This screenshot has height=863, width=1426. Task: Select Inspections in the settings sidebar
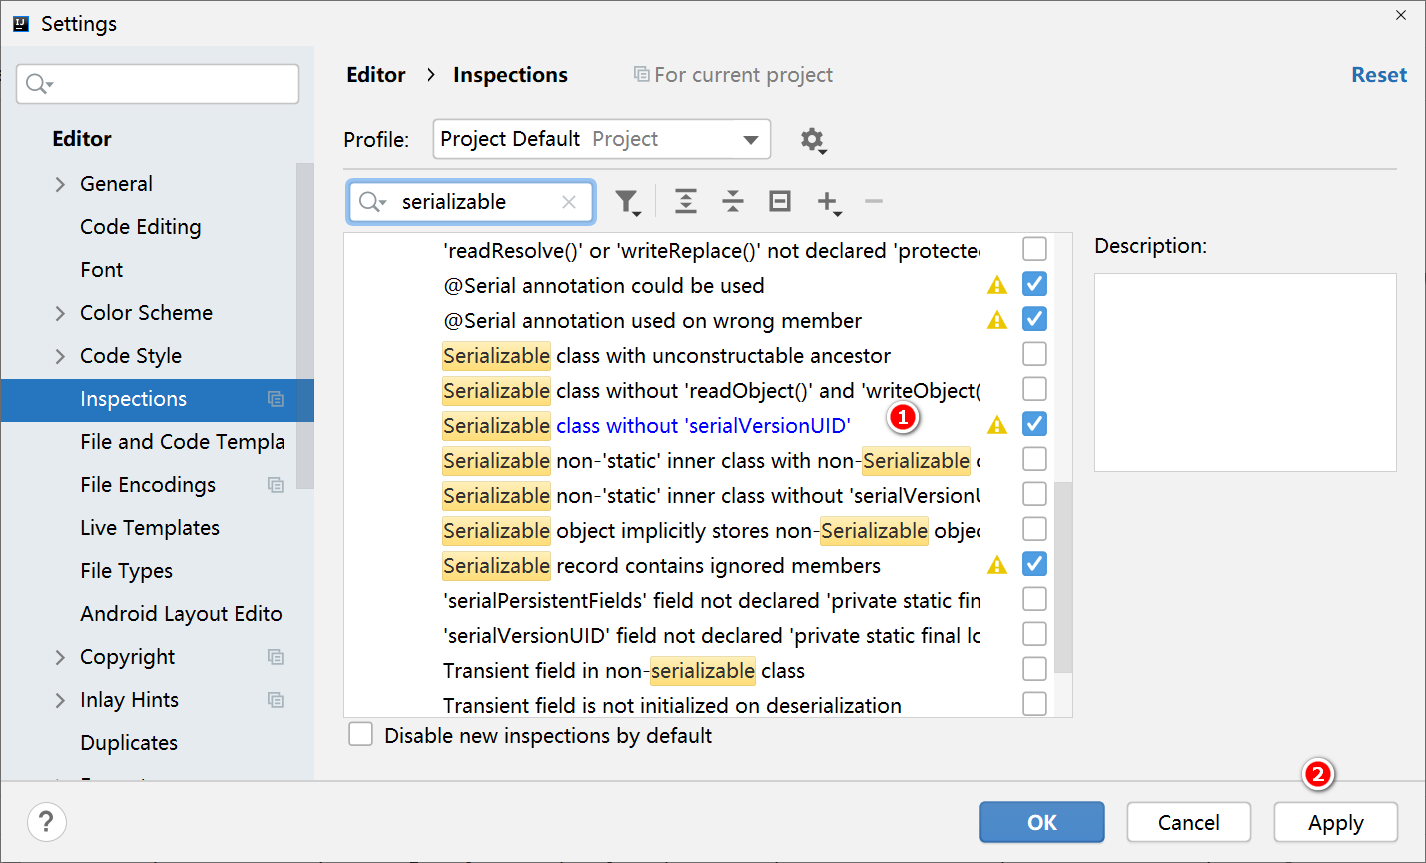pyautogui.click(x=157, y=399)
